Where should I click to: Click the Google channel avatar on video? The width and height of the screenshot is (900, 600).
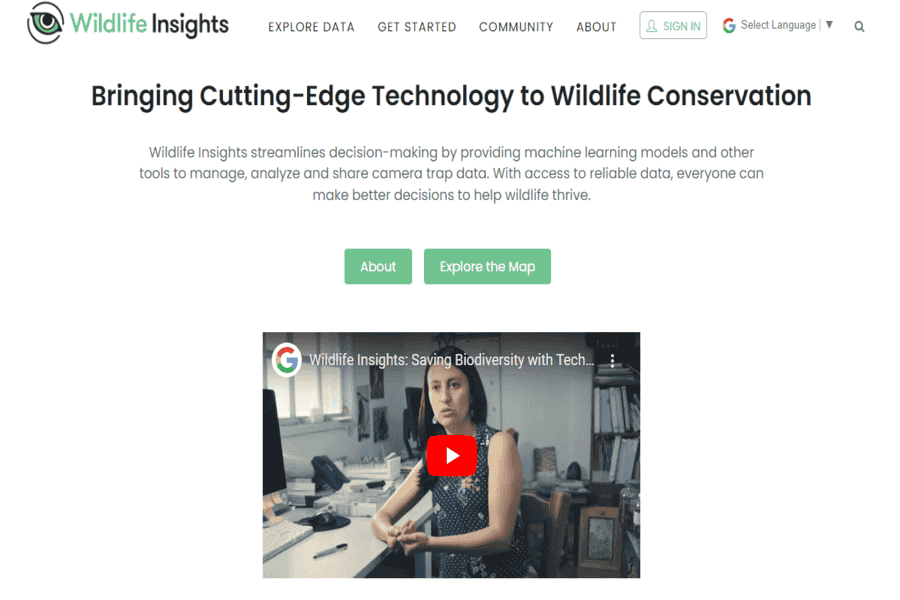(x=286, y=360)
